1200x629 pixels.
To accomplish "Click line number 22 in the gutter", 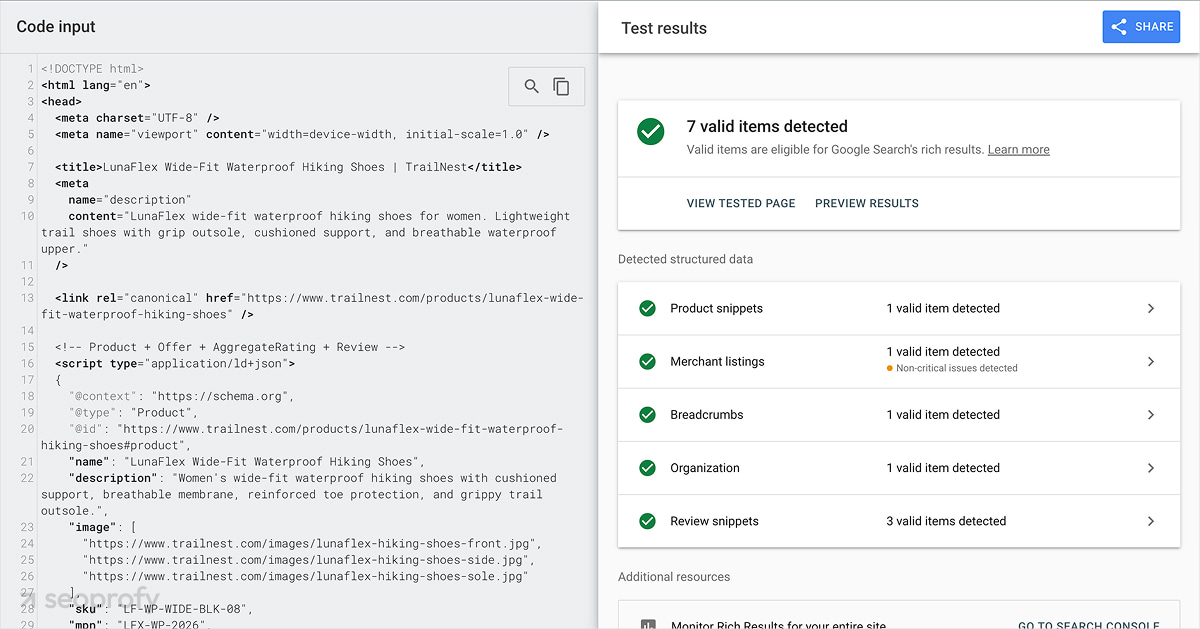I will pyautogui.click(x=27, y=478).
